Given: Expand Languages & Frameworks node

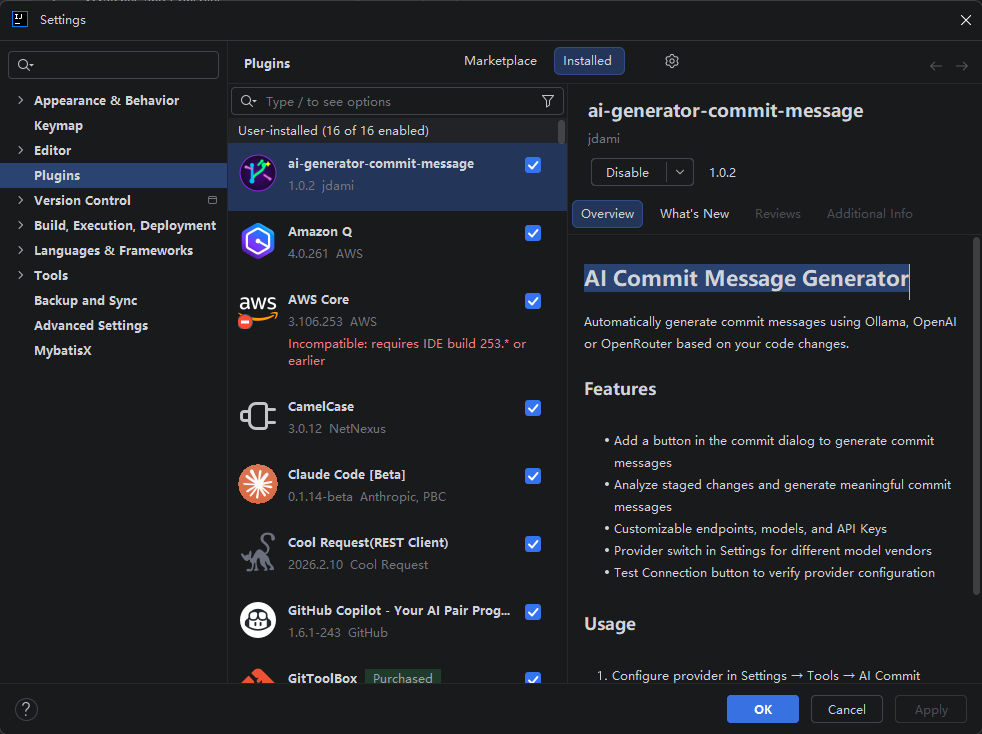Looking at the screenshot, I should (x=21, y=250).
